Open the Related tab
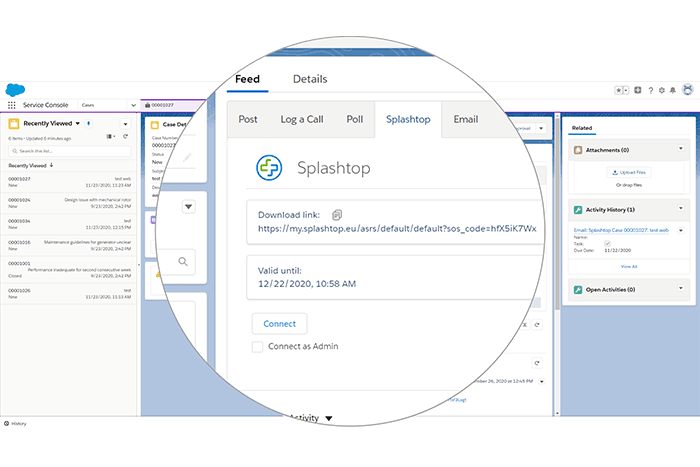 point(582,128)
